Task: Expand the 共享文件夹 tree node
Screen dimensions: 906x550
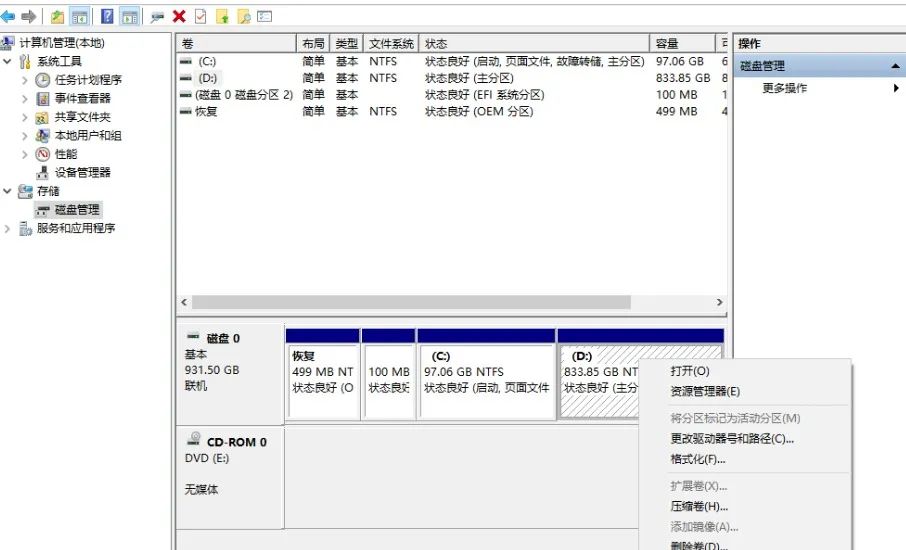Action: pos(25,117)
